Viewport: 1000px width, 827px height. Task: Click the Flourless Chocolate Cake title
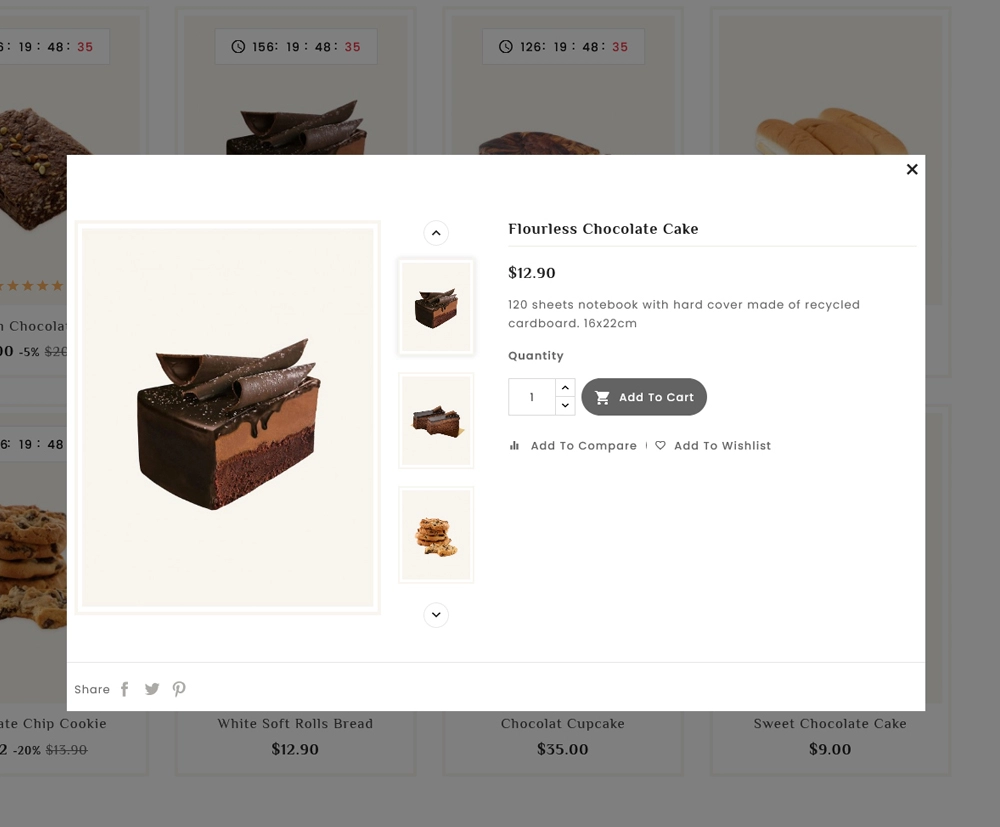coord(603,229)
